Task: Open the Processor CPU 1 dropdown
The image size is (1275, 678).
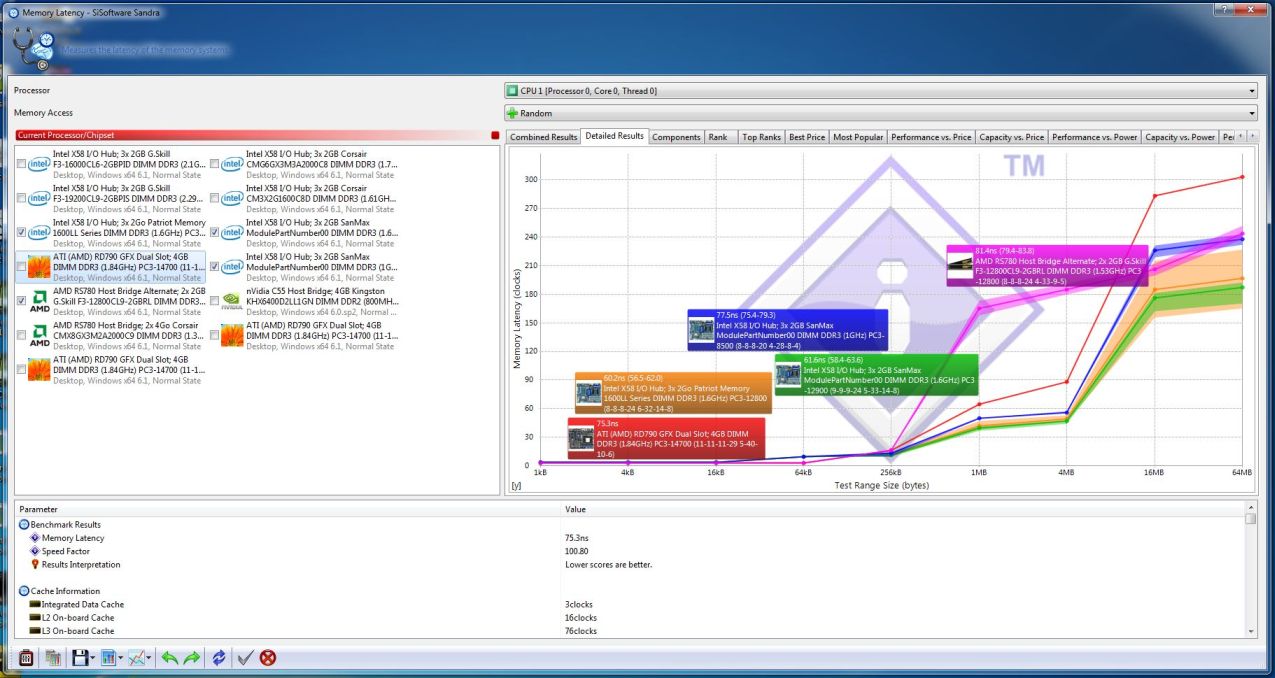Action: (x=880, y=91)
